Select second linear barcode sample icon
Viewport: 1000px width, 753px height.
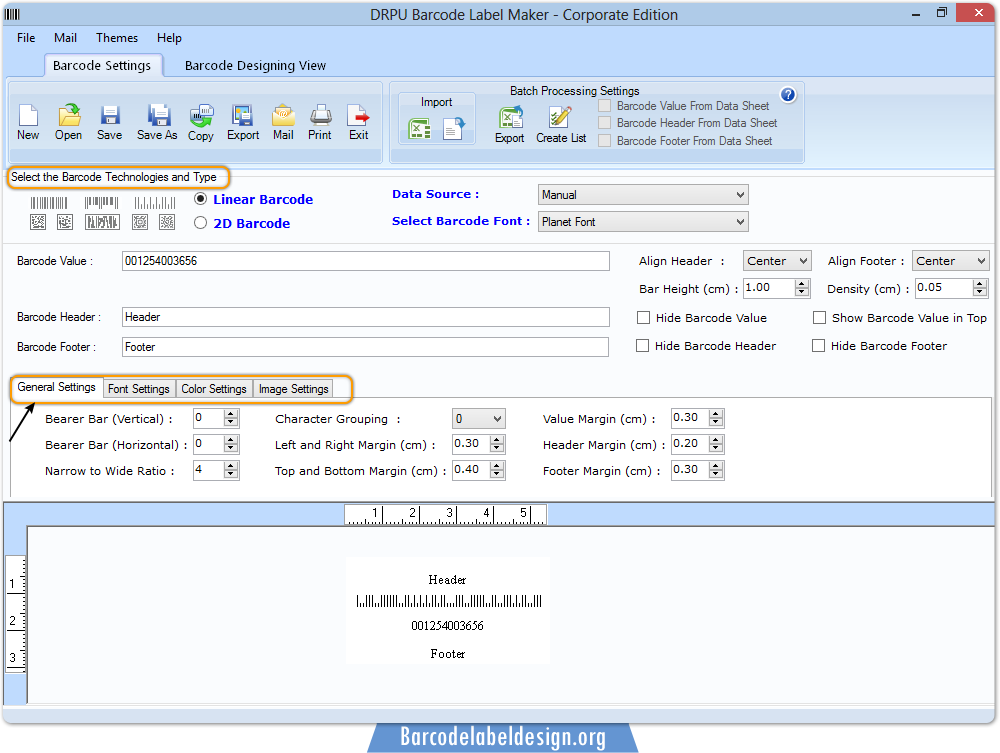[x=101, y=203]
